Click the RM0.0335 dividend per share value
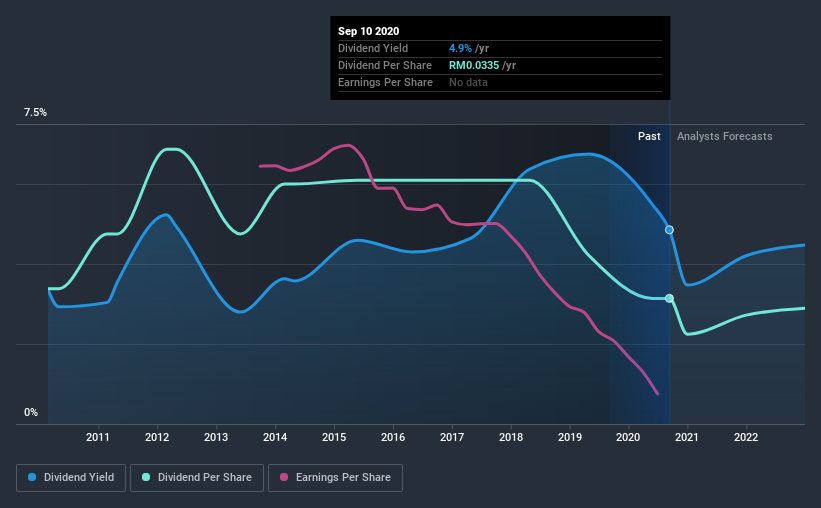This screenshot has width=821, height=508. tap(474, 65)
